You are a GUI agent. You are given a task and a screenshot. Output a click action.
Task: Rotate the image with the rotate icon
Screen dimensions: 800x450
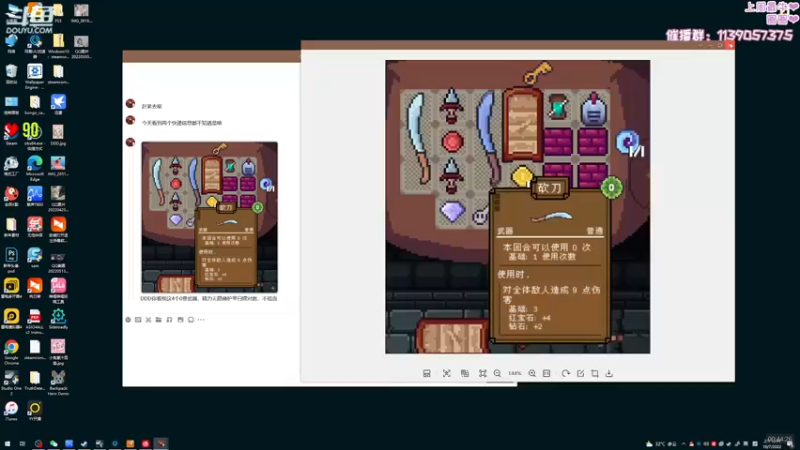pos(565,373)
